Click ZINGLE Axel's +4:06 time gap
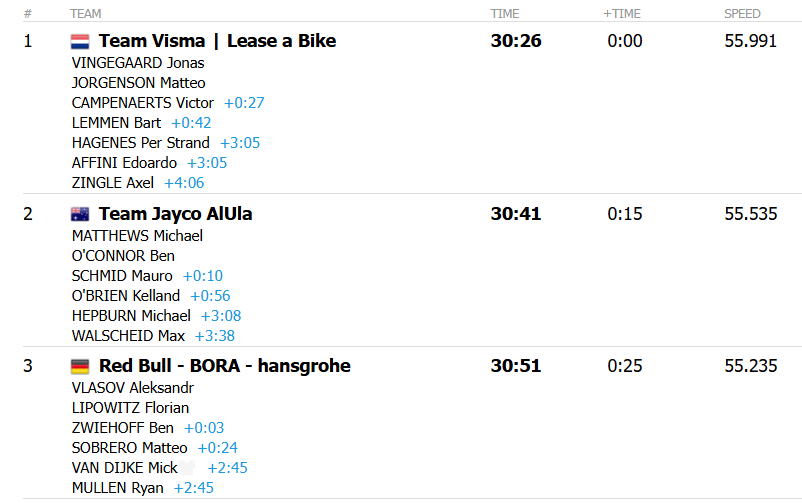The width and height of the screenshot is (802, 503). (x=184, y=183)
